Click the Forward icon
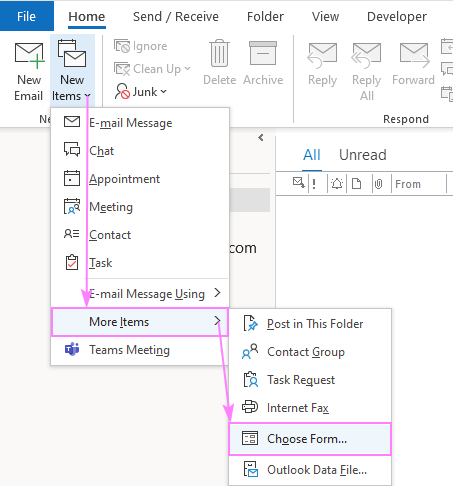 (414, 55)
